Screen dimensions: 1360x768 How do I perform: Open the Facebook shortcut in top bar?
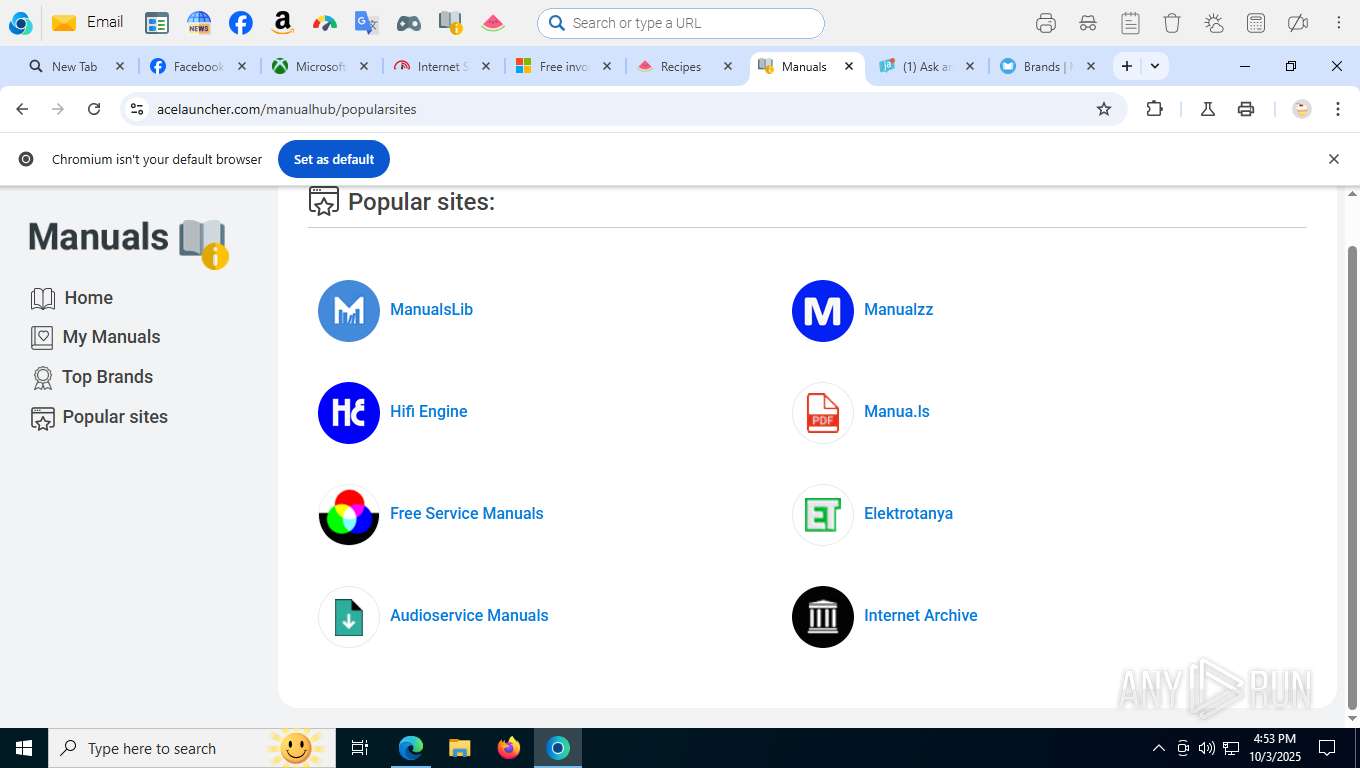[x=241, y=23]
